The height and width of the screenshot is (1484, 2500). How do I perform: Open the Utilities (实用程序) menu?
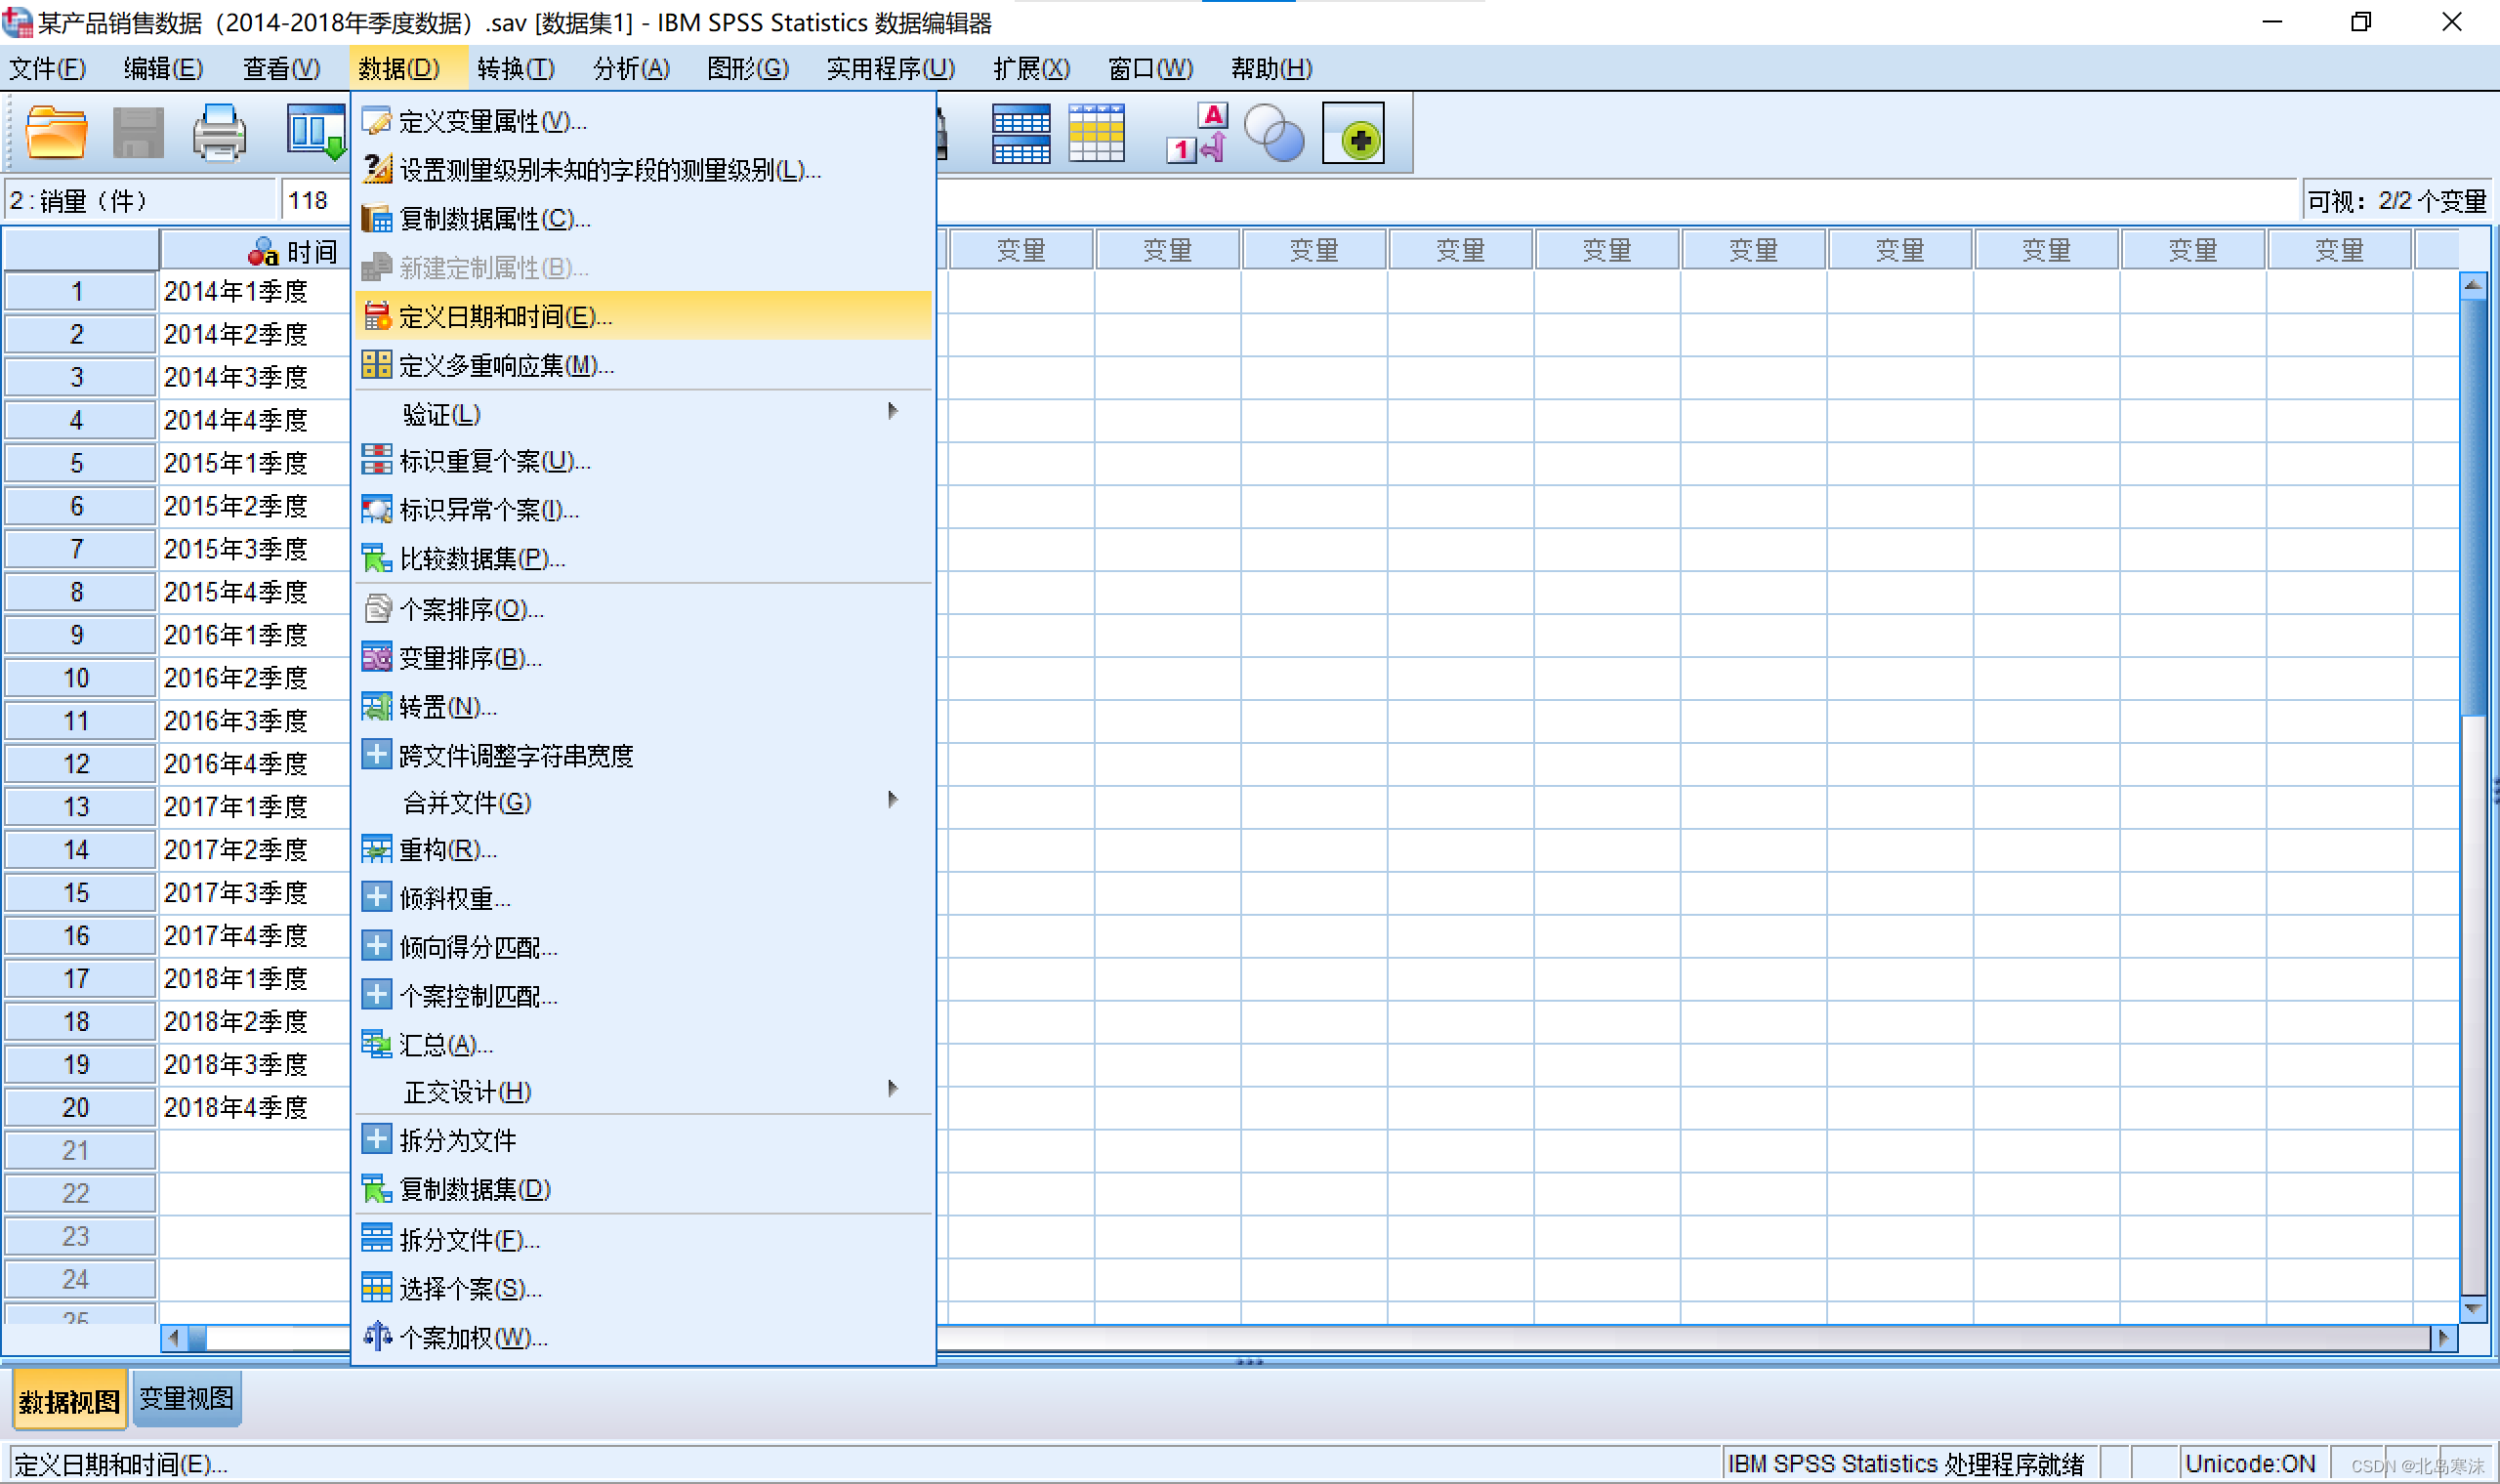pos(891,68)
